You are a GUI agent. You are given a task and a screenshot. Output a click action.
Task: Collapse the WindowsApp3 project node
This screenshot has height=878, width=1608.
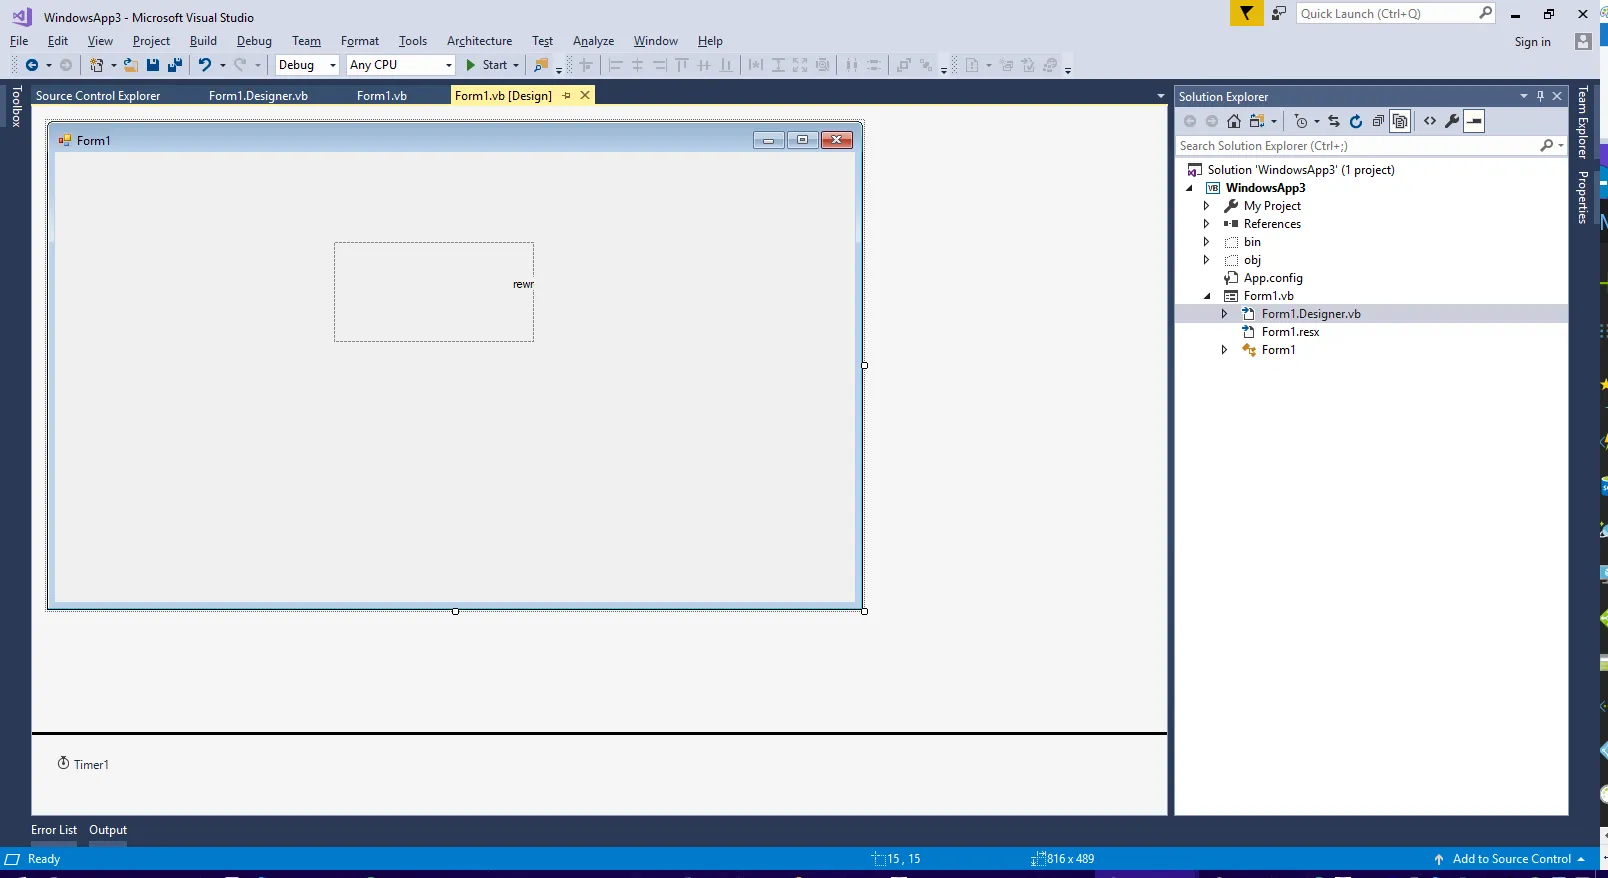pyautogui.click(x=1189, y=188)
